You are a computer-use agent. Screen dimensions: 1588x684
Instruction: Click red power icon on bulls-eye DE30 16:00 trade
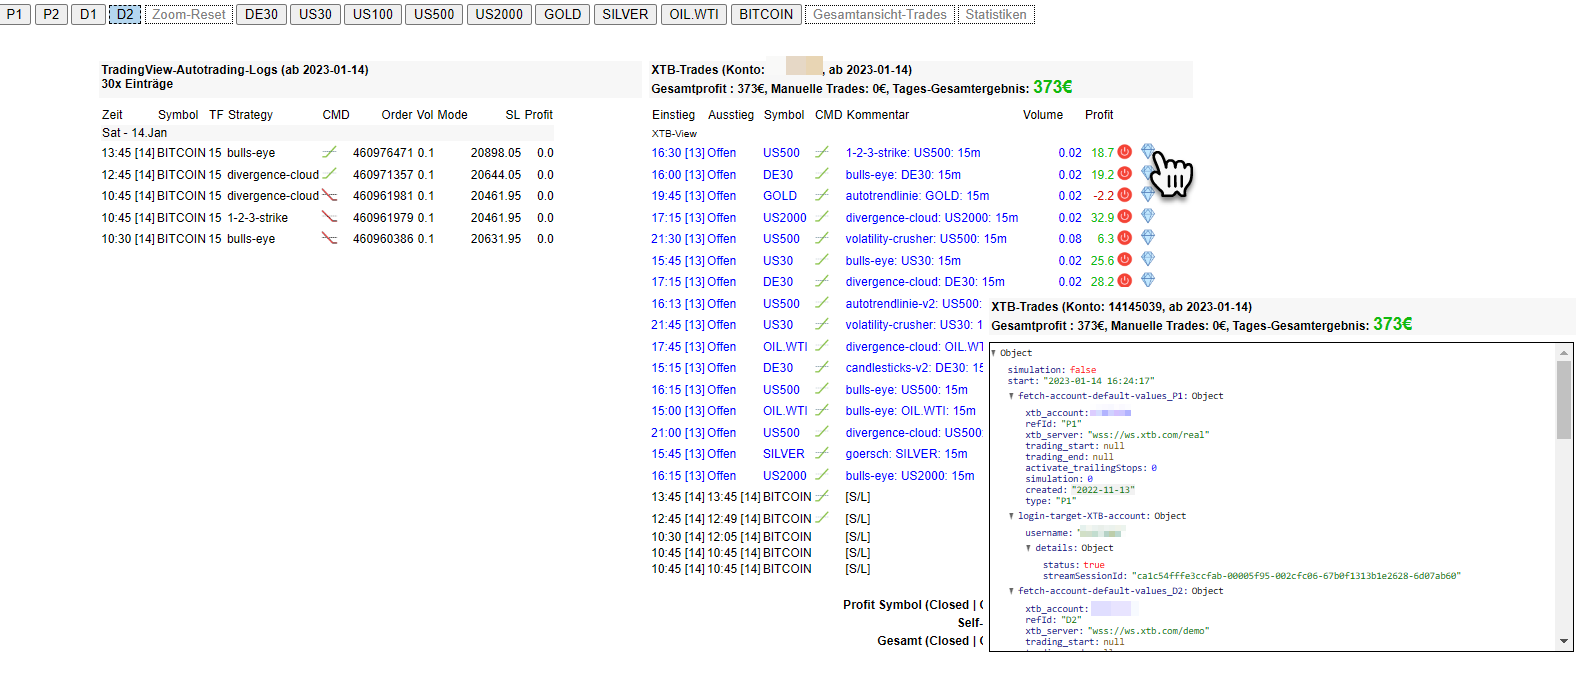[x=1124, y=173]
